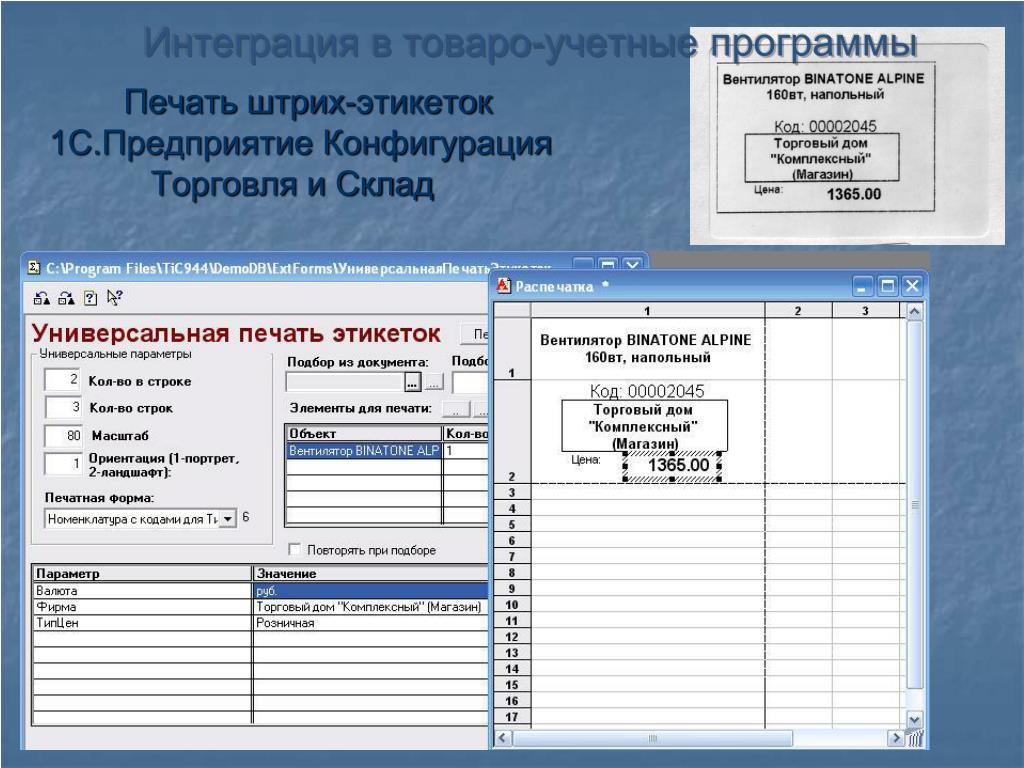Image resolution: width=1024 pixels, height=768 pixels.
Task: Click the horizontal scrollbar right arrow in Распечатка
Action: tap(895, 738)
